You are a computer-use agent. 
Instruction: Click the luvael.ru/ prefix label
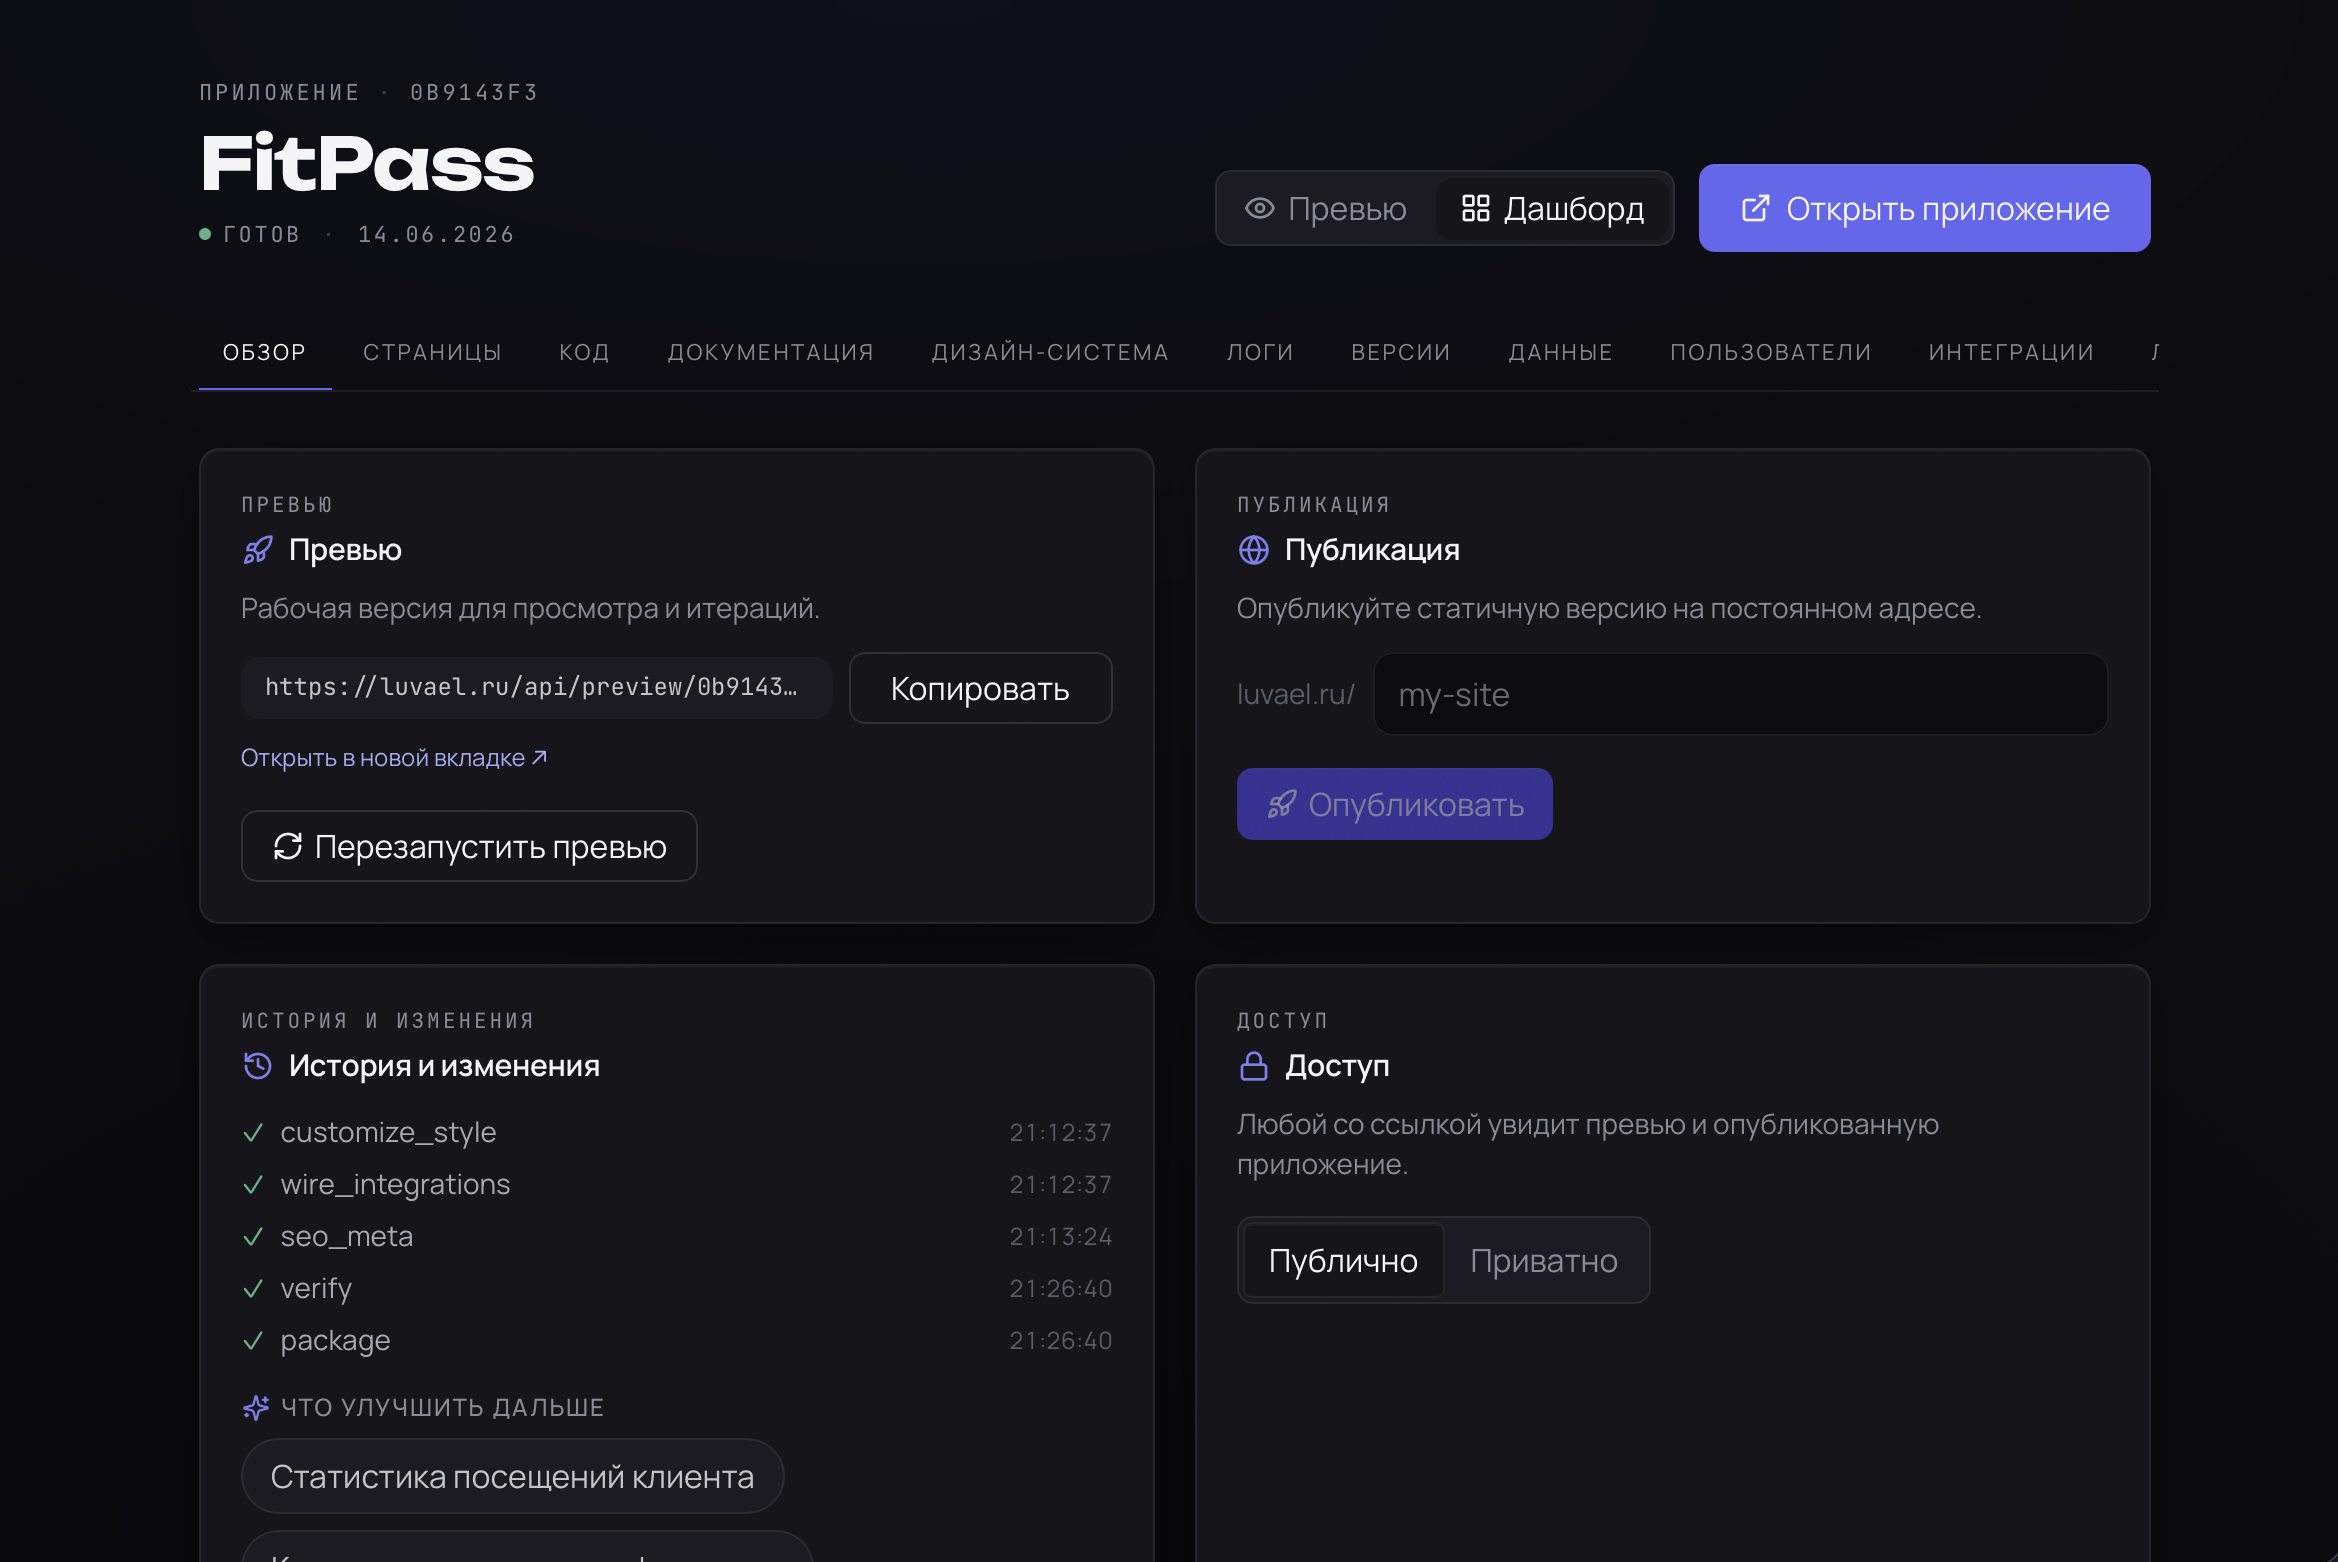click(x=1296, y=694)
